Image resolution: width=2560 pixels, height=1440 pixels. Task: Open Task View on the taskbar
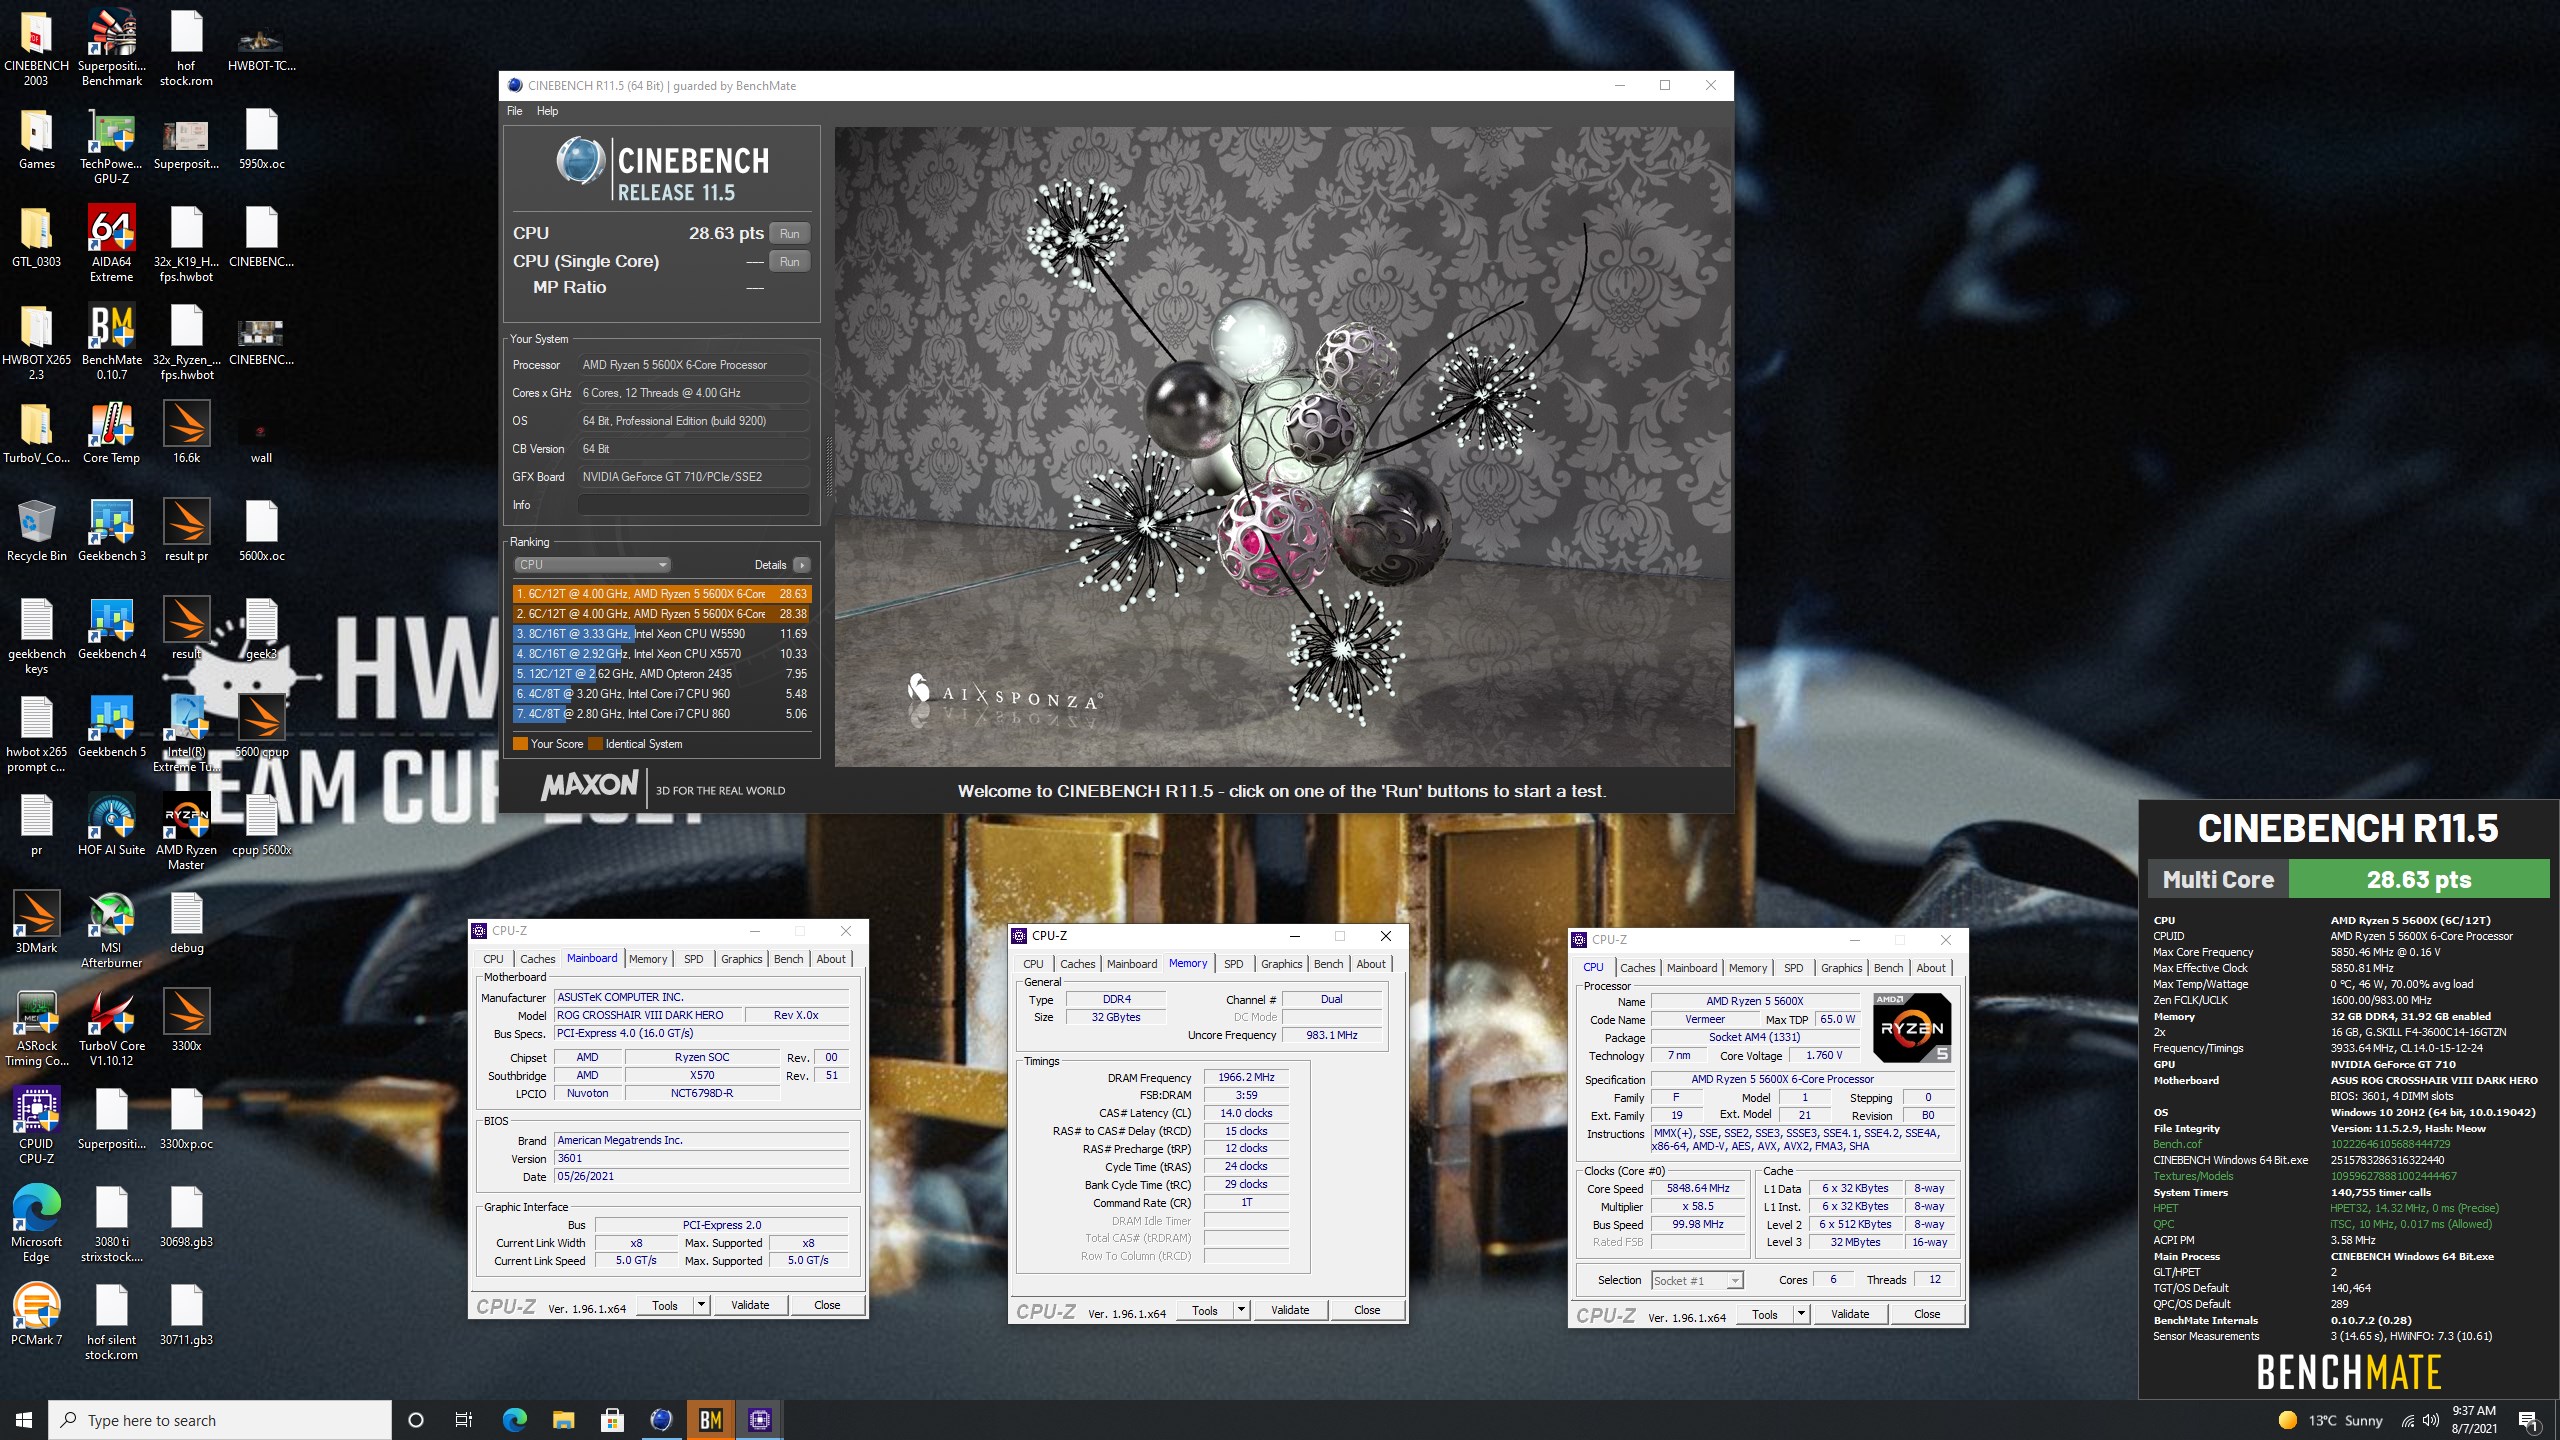[464, 1419]
